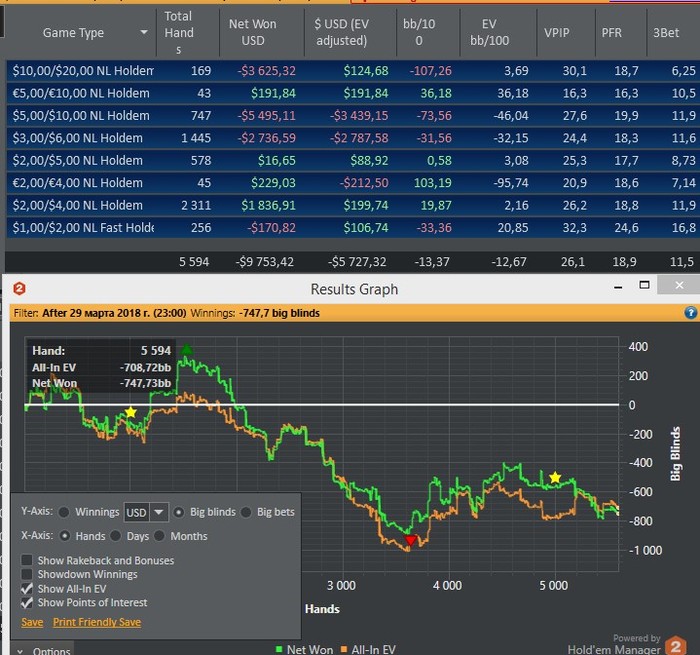Click the Print Friendly Save link
The width and height of the screenshot is (700, 655).
[97, 622]
